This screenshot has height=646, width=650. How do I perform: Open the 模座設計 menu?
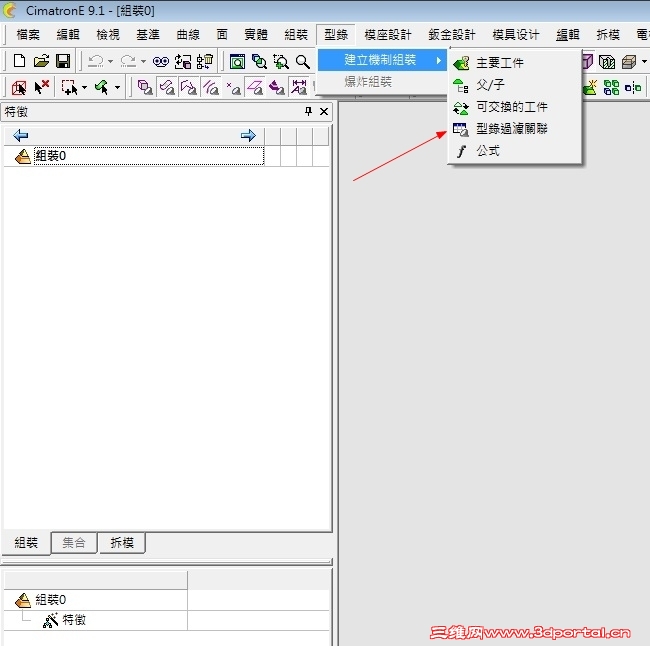point(388,35)
